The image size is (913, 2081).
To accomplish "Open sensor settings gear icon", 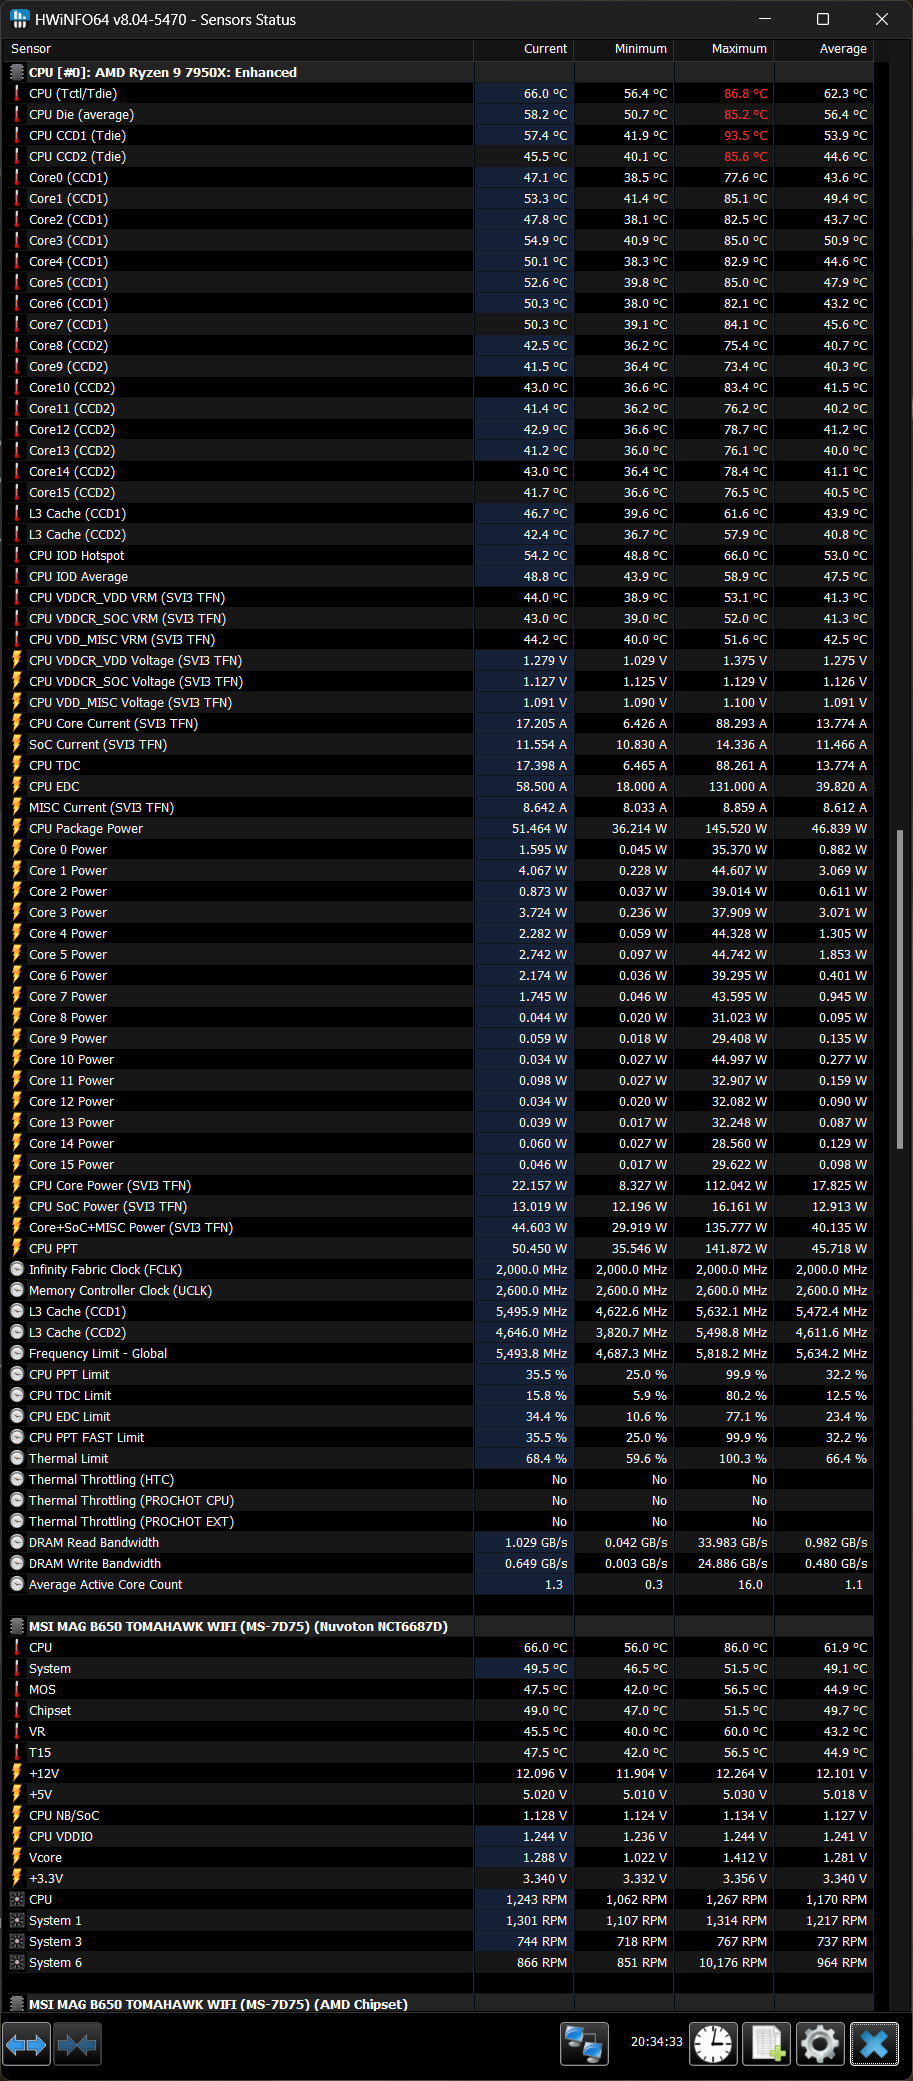I will tap(820, 2045).
